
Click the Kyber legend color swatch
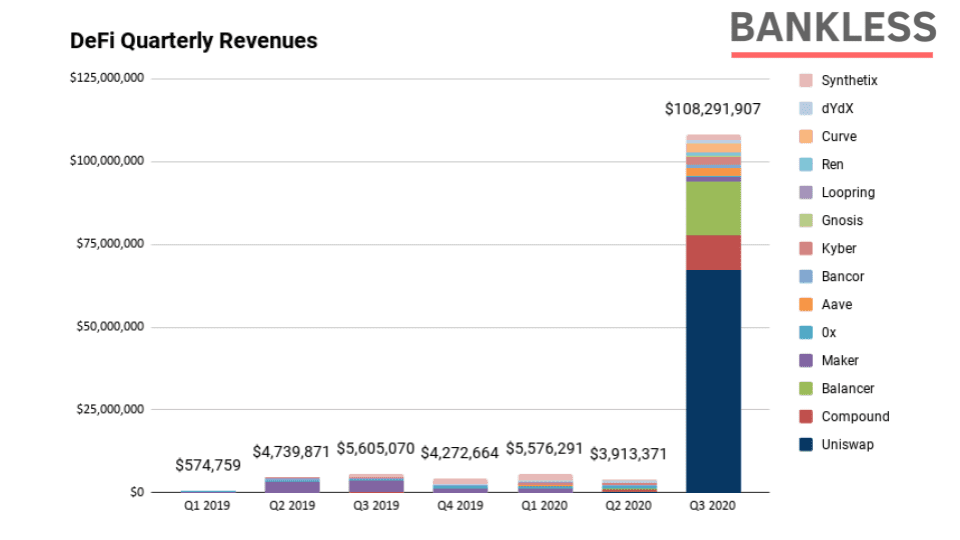806,249
